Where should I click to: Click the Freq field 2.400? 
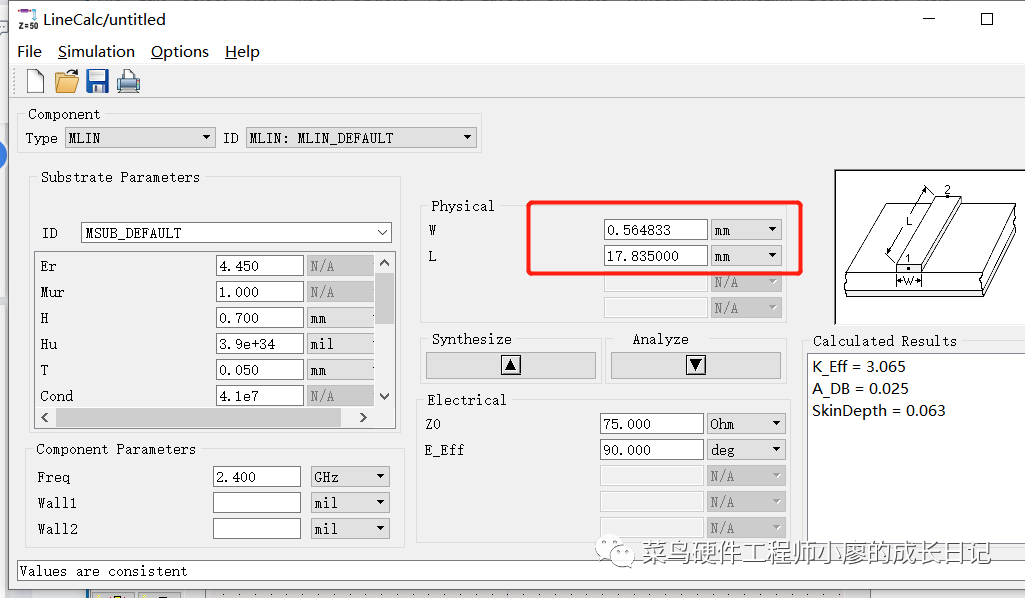pyautogui.click(x=257, y=476)
